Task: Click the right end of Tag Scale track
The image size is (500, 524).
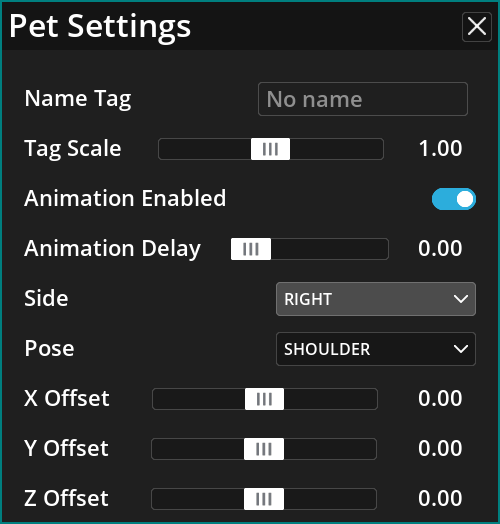Action: tap(379, 149)
